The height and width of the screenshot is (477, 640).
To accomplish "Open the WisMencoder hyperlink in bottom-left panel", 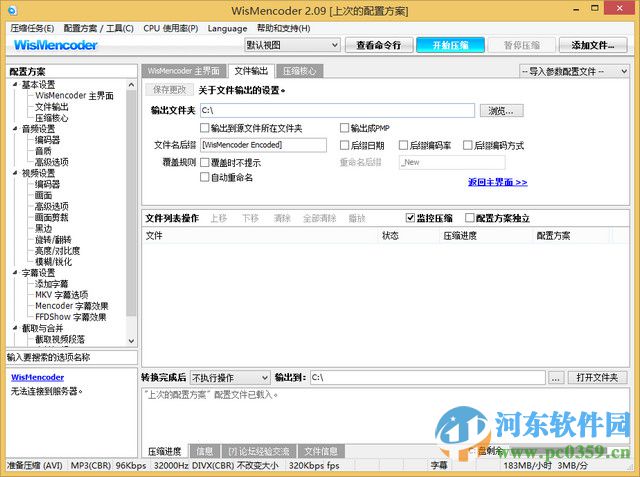I will click(38, 377).
